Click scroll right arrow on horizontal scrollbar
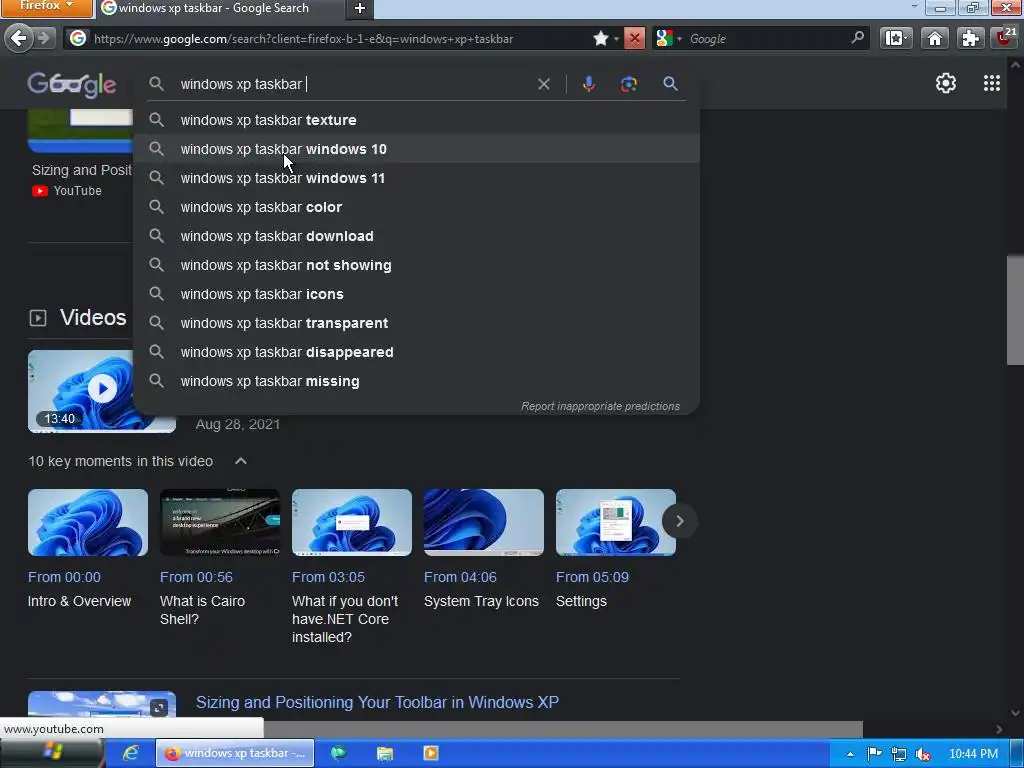1024x768 pixels. (x=999, y=729)
